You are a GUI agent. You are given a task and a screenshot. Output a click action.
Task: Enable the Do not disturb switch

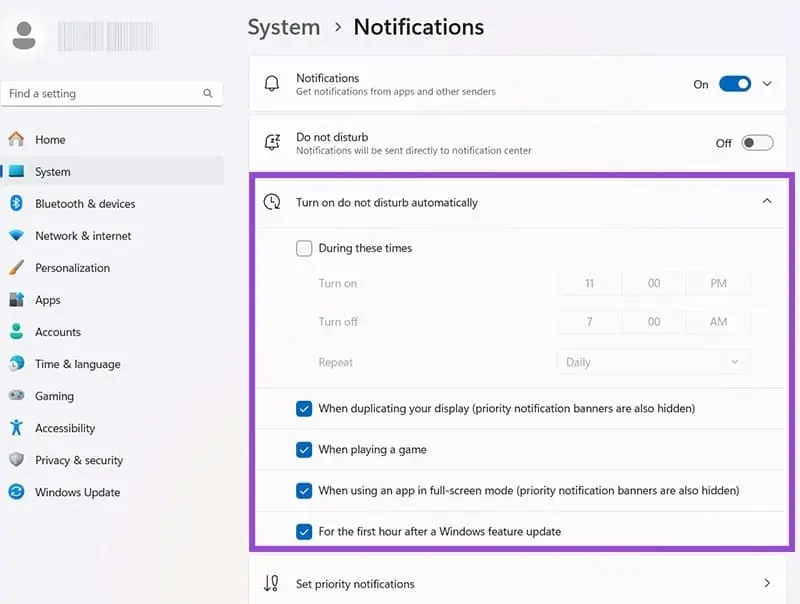point(757,143)
